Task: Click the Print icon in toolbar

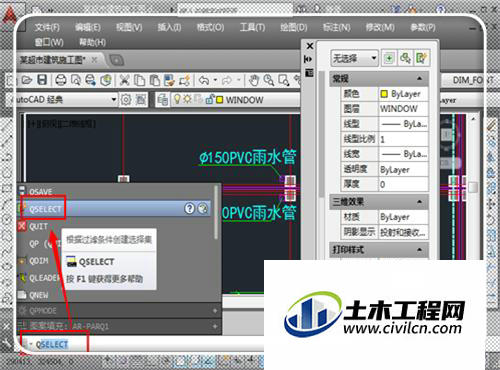Action: 61,80
